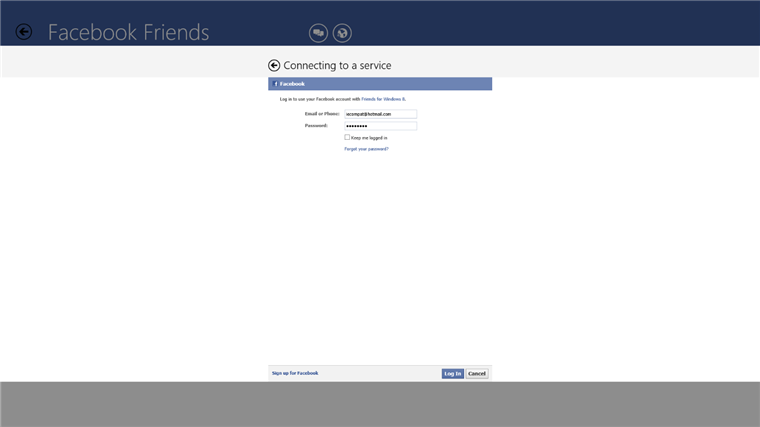Click the Log In button
This screenshot has width=760, height=427.
[453, 374]
